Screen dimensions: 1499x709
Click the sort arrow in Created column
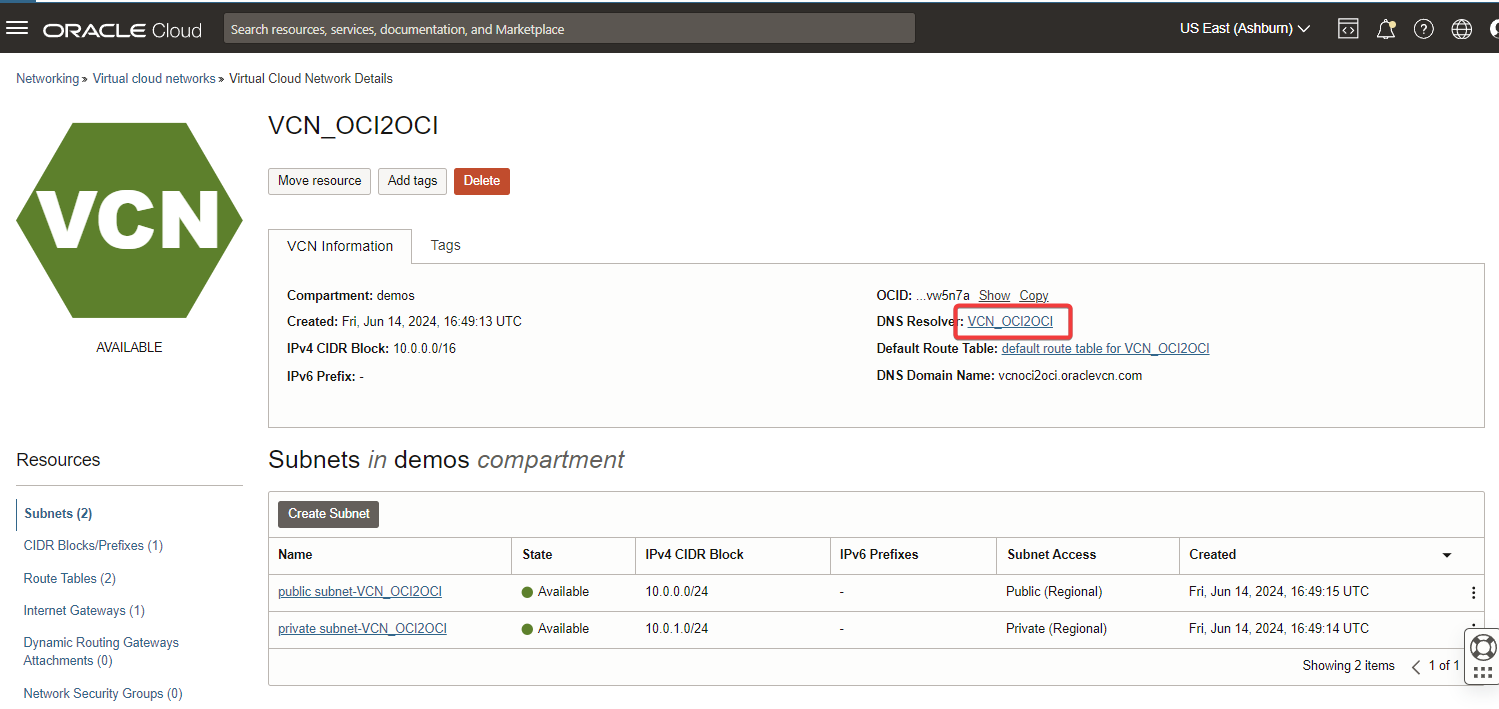point(1447,555)
